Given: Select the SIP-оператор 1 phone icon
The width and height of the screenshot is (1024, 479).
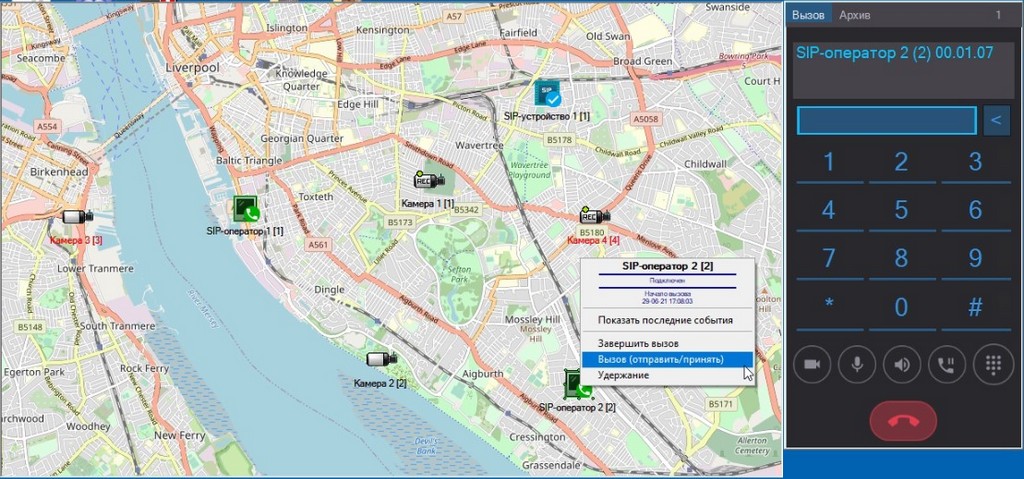Looking at the screenshot, I should tap(246, 209).
